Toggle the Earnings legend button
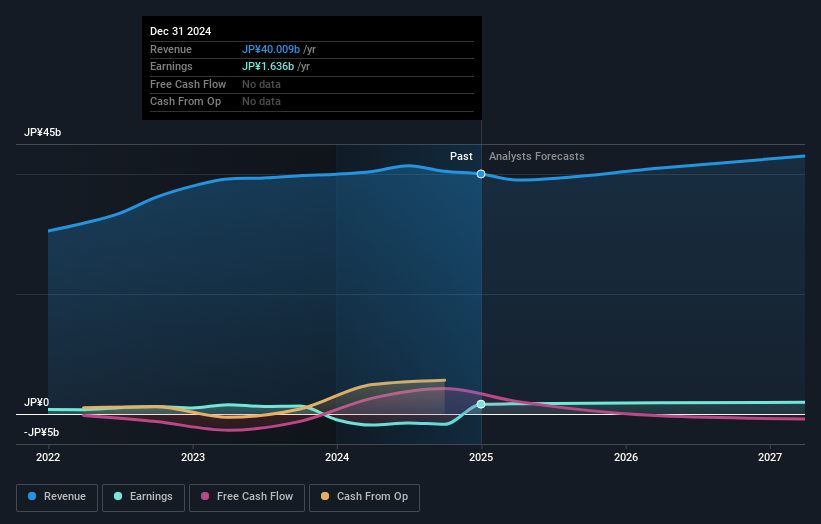The height and width of the screenshot is (524, 821). 143,497
